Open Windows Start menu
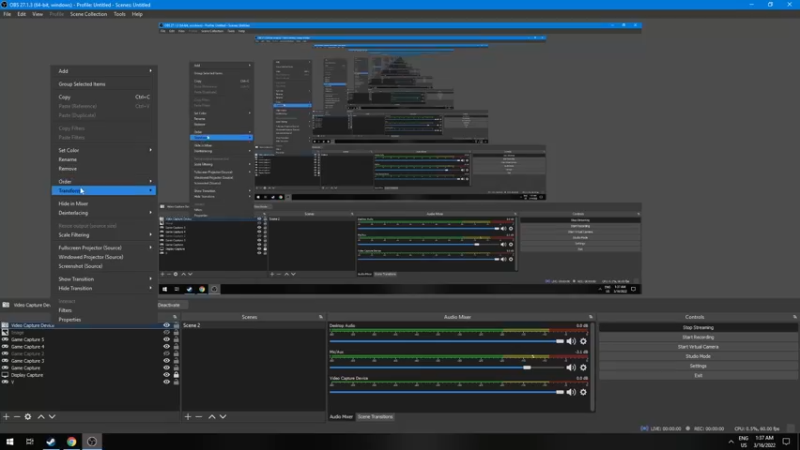 pyautogui.click(x=10, y=441)
